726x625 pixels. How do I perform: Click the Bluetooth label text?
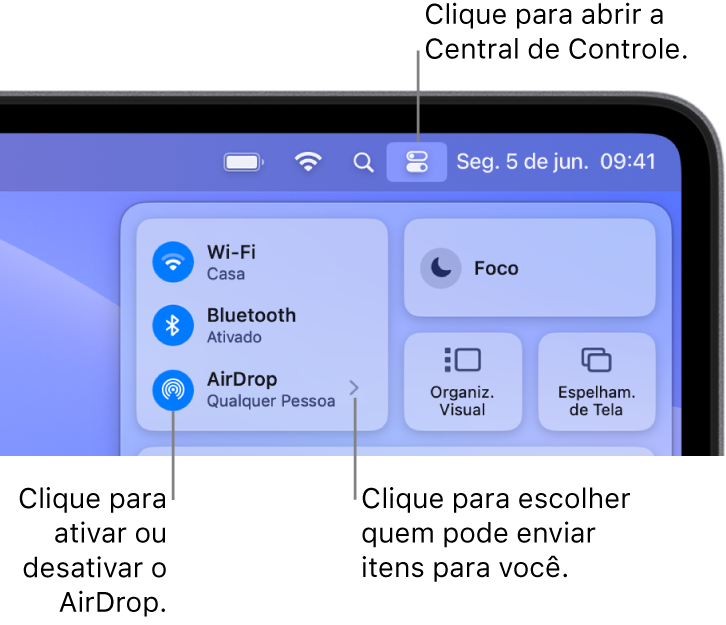(x=251, y=315)
